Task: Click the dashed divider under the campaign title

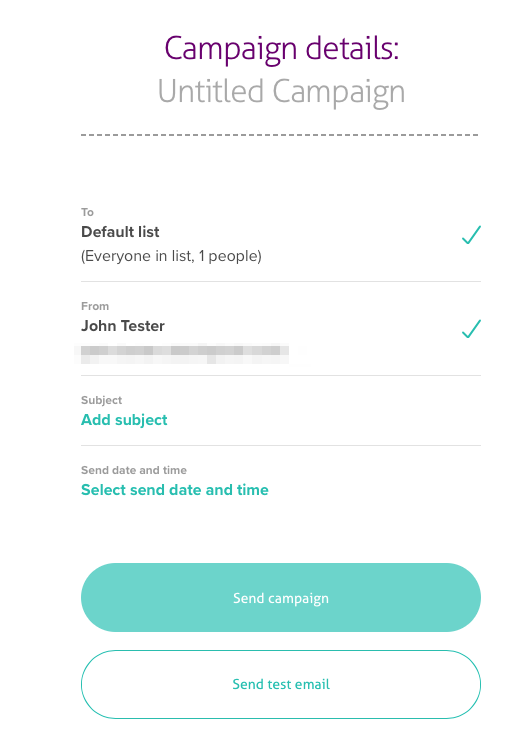Action: coord(280,135)
